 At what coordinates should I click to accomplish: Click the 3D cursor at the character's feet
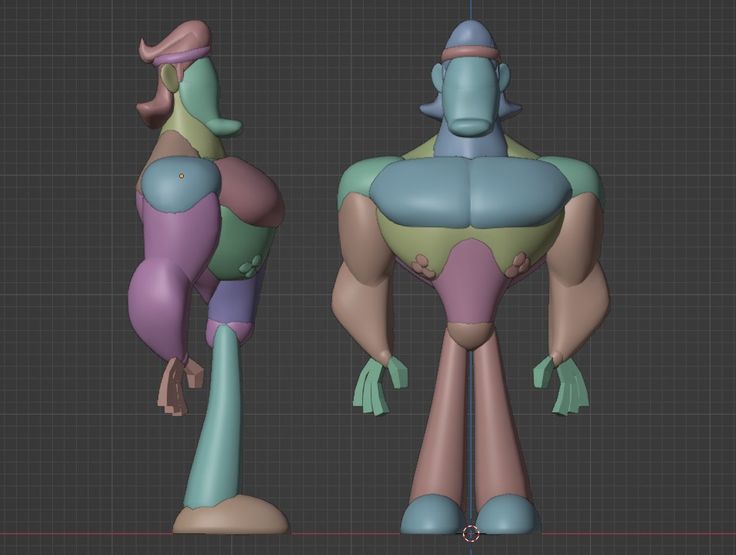470,532
